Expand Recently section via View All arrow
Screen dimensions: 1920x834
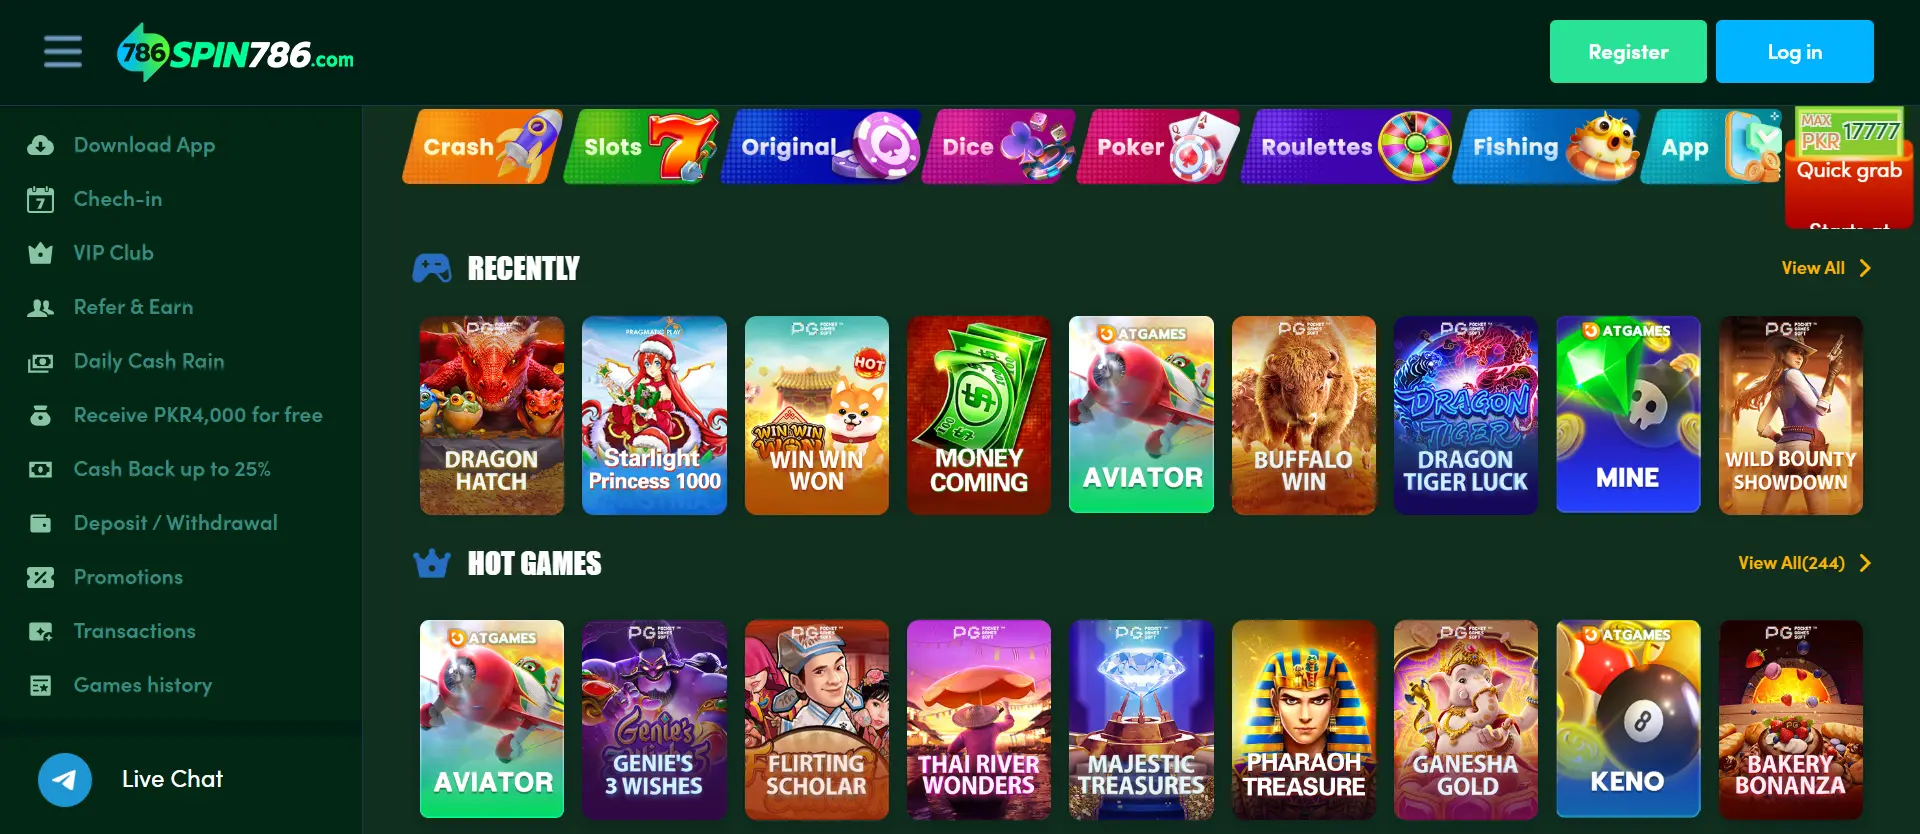tap(1826, 268)
